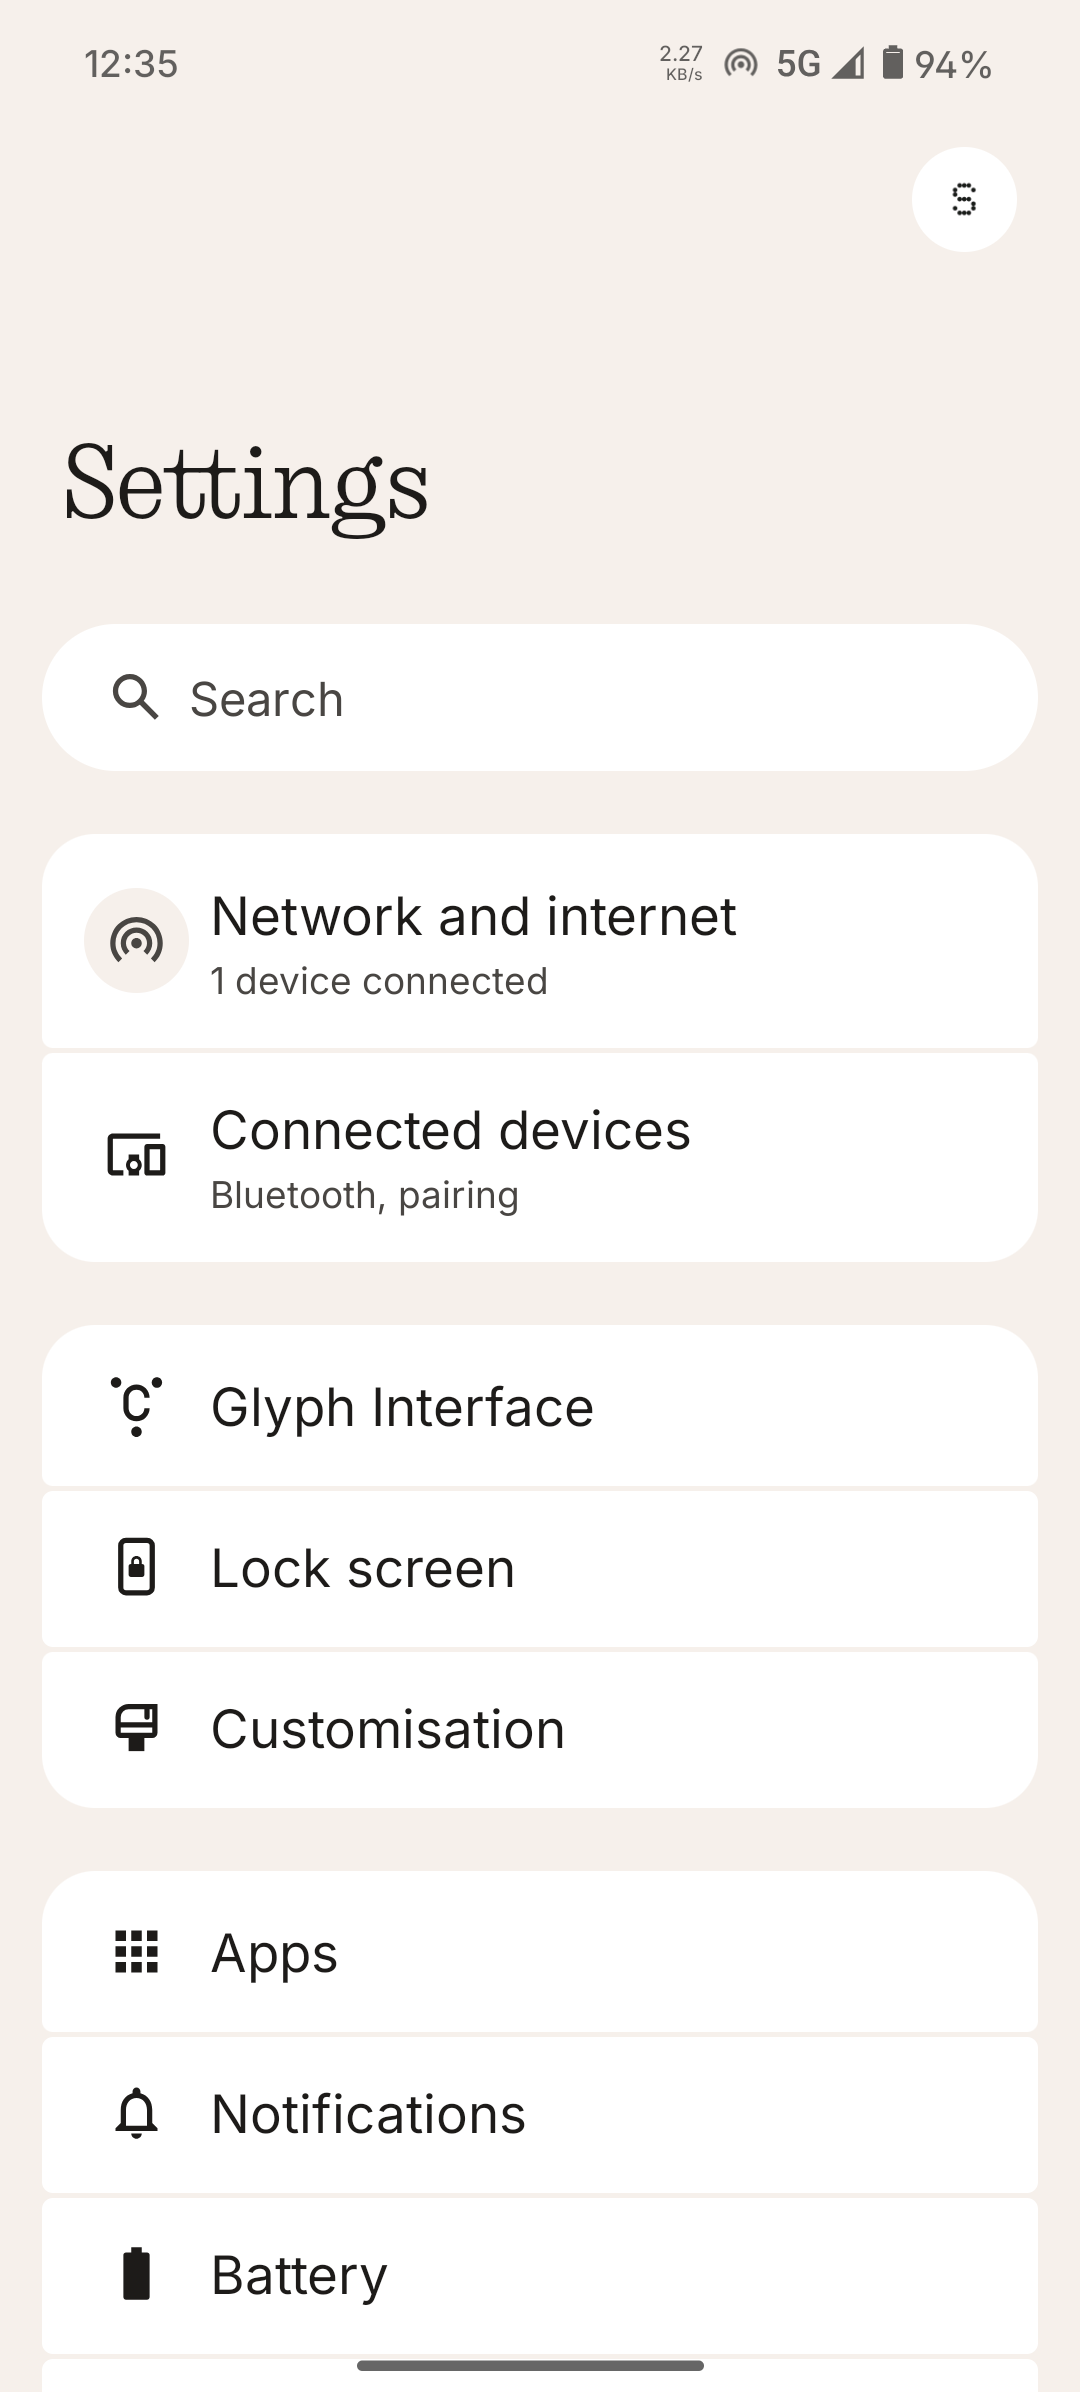Tap the Apps grid icon
The image size is (1080, 2392).
pos(136,1952)
